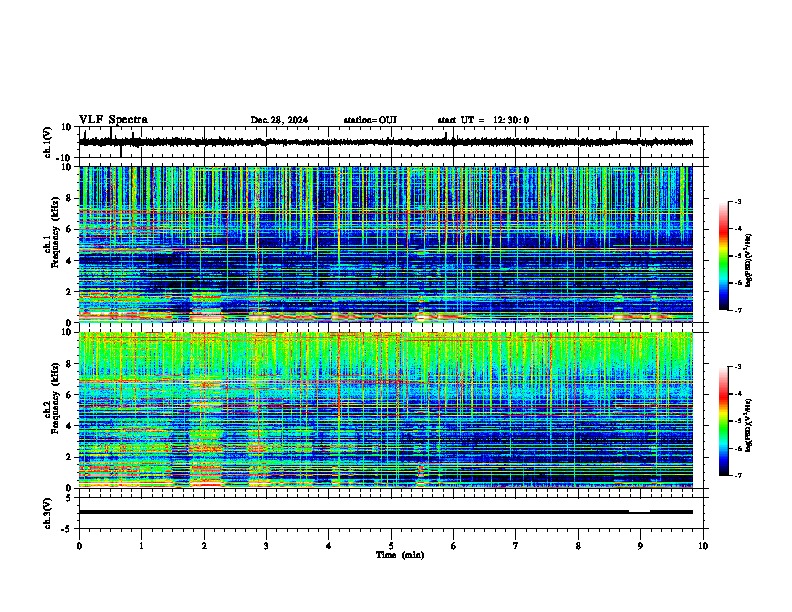The image size is (792, 612).
Task: Click tick label 10 on the Time axis
Action: (703, 546)
